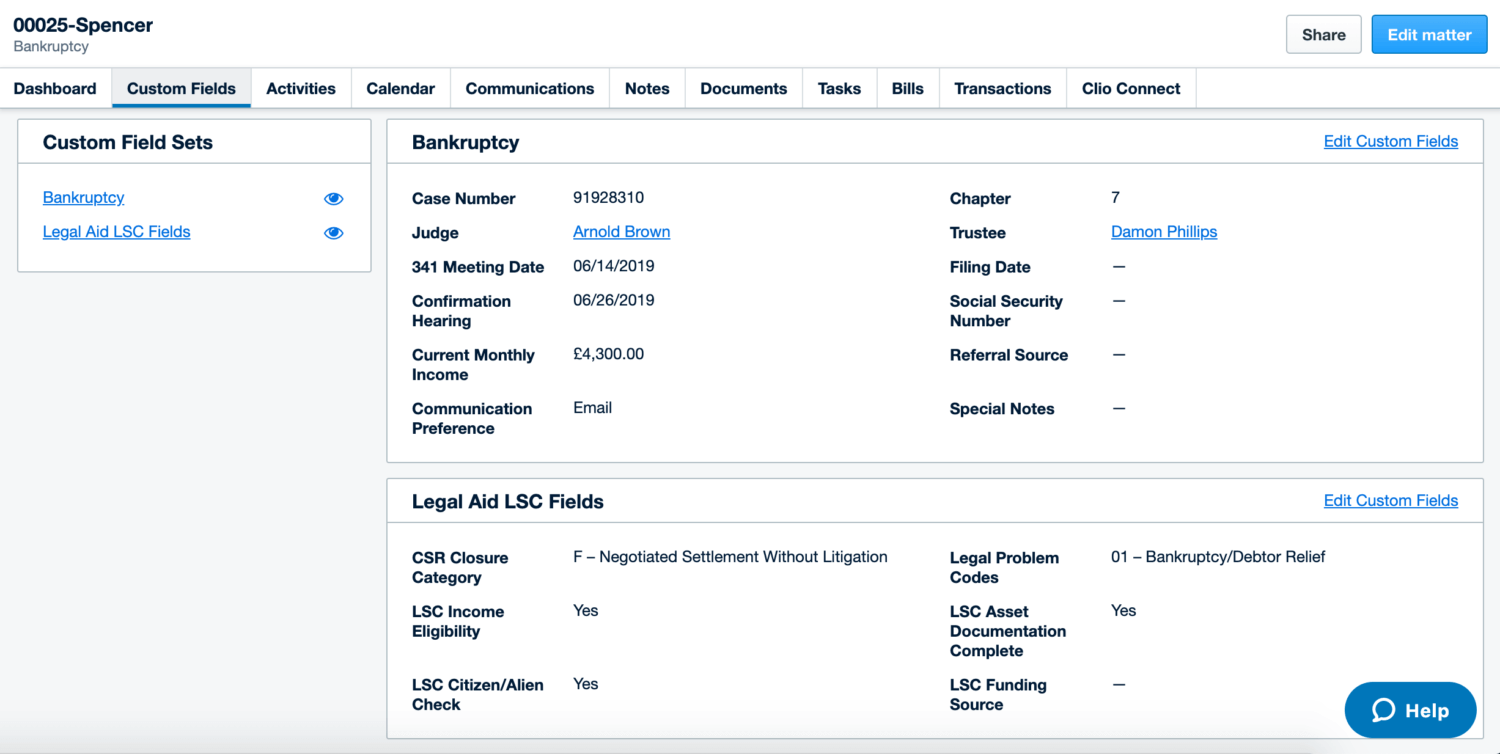Select Bankruptcy in the Custom Field Sets panel
Screen dimensions: 1500x754
pos(83,198)
